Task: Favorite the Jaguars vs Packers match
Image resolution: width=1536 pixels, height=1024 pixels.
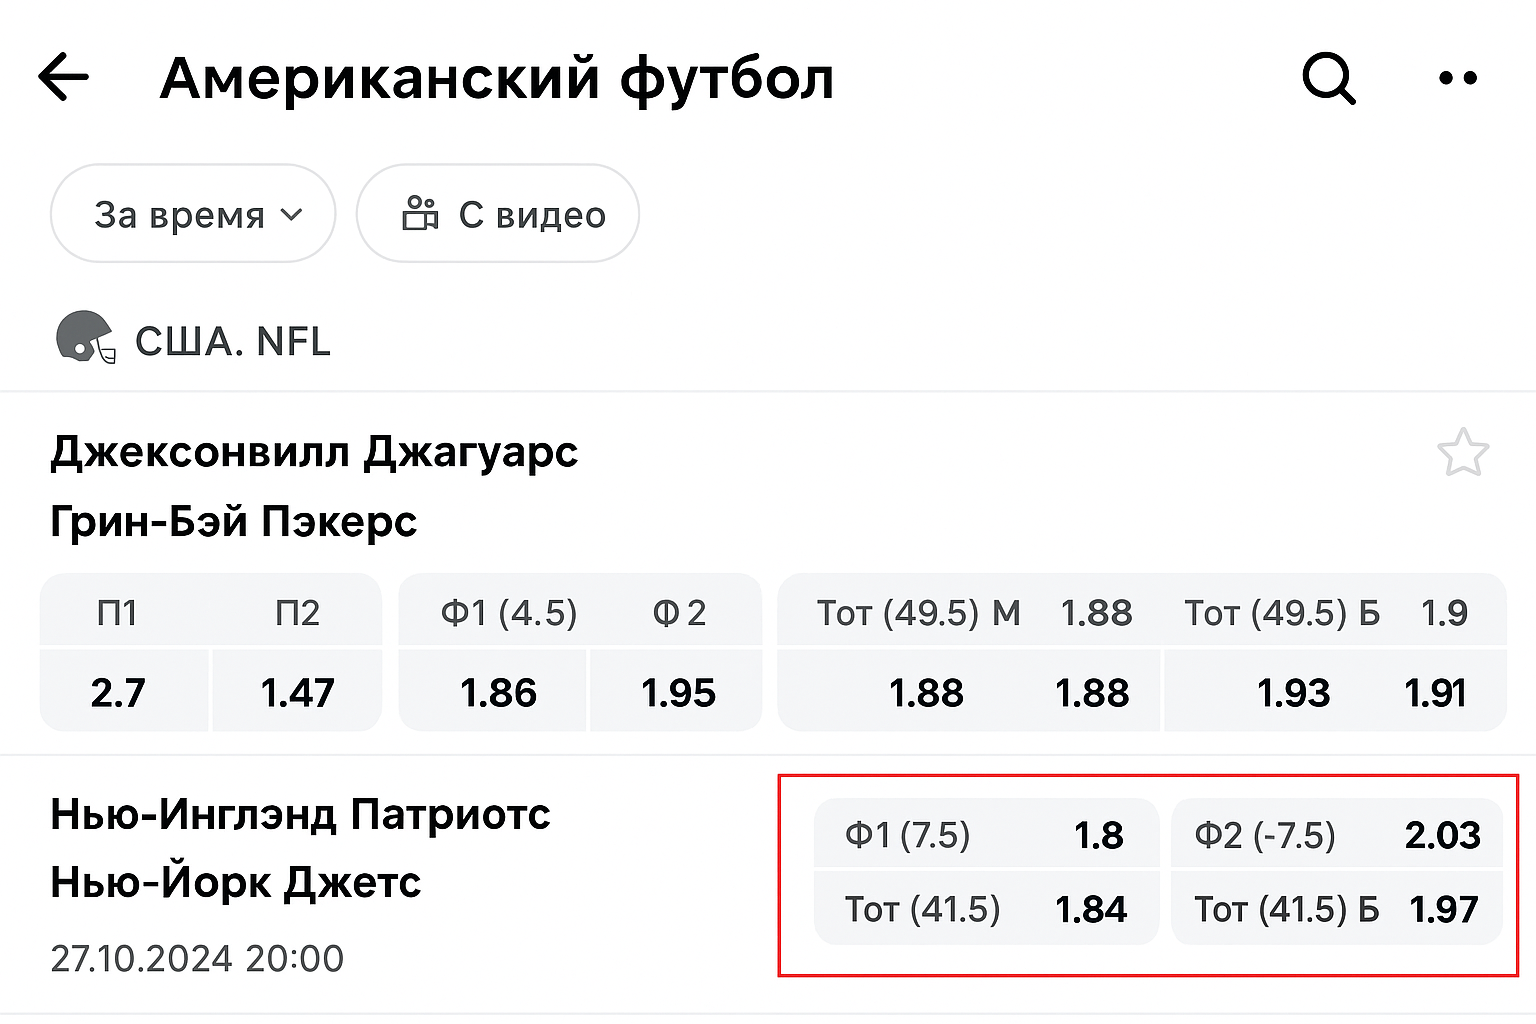Action: point(1462,453)
